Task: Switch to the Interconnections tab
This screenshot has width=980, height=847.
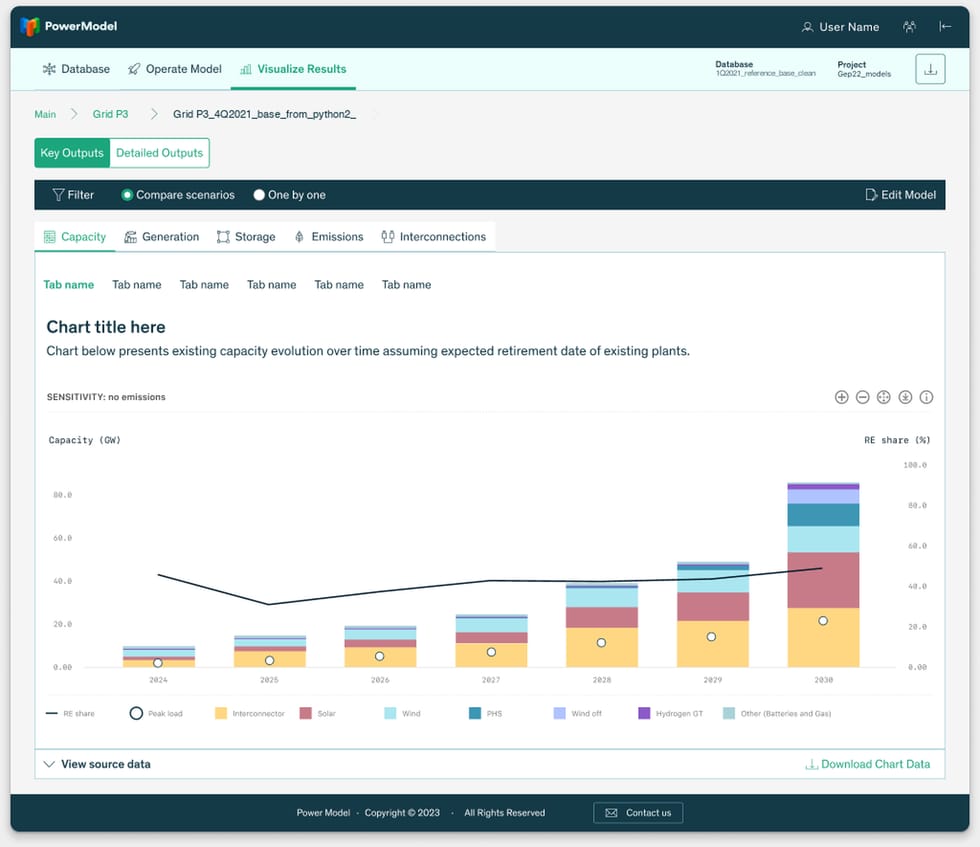Action: point(433,237)
